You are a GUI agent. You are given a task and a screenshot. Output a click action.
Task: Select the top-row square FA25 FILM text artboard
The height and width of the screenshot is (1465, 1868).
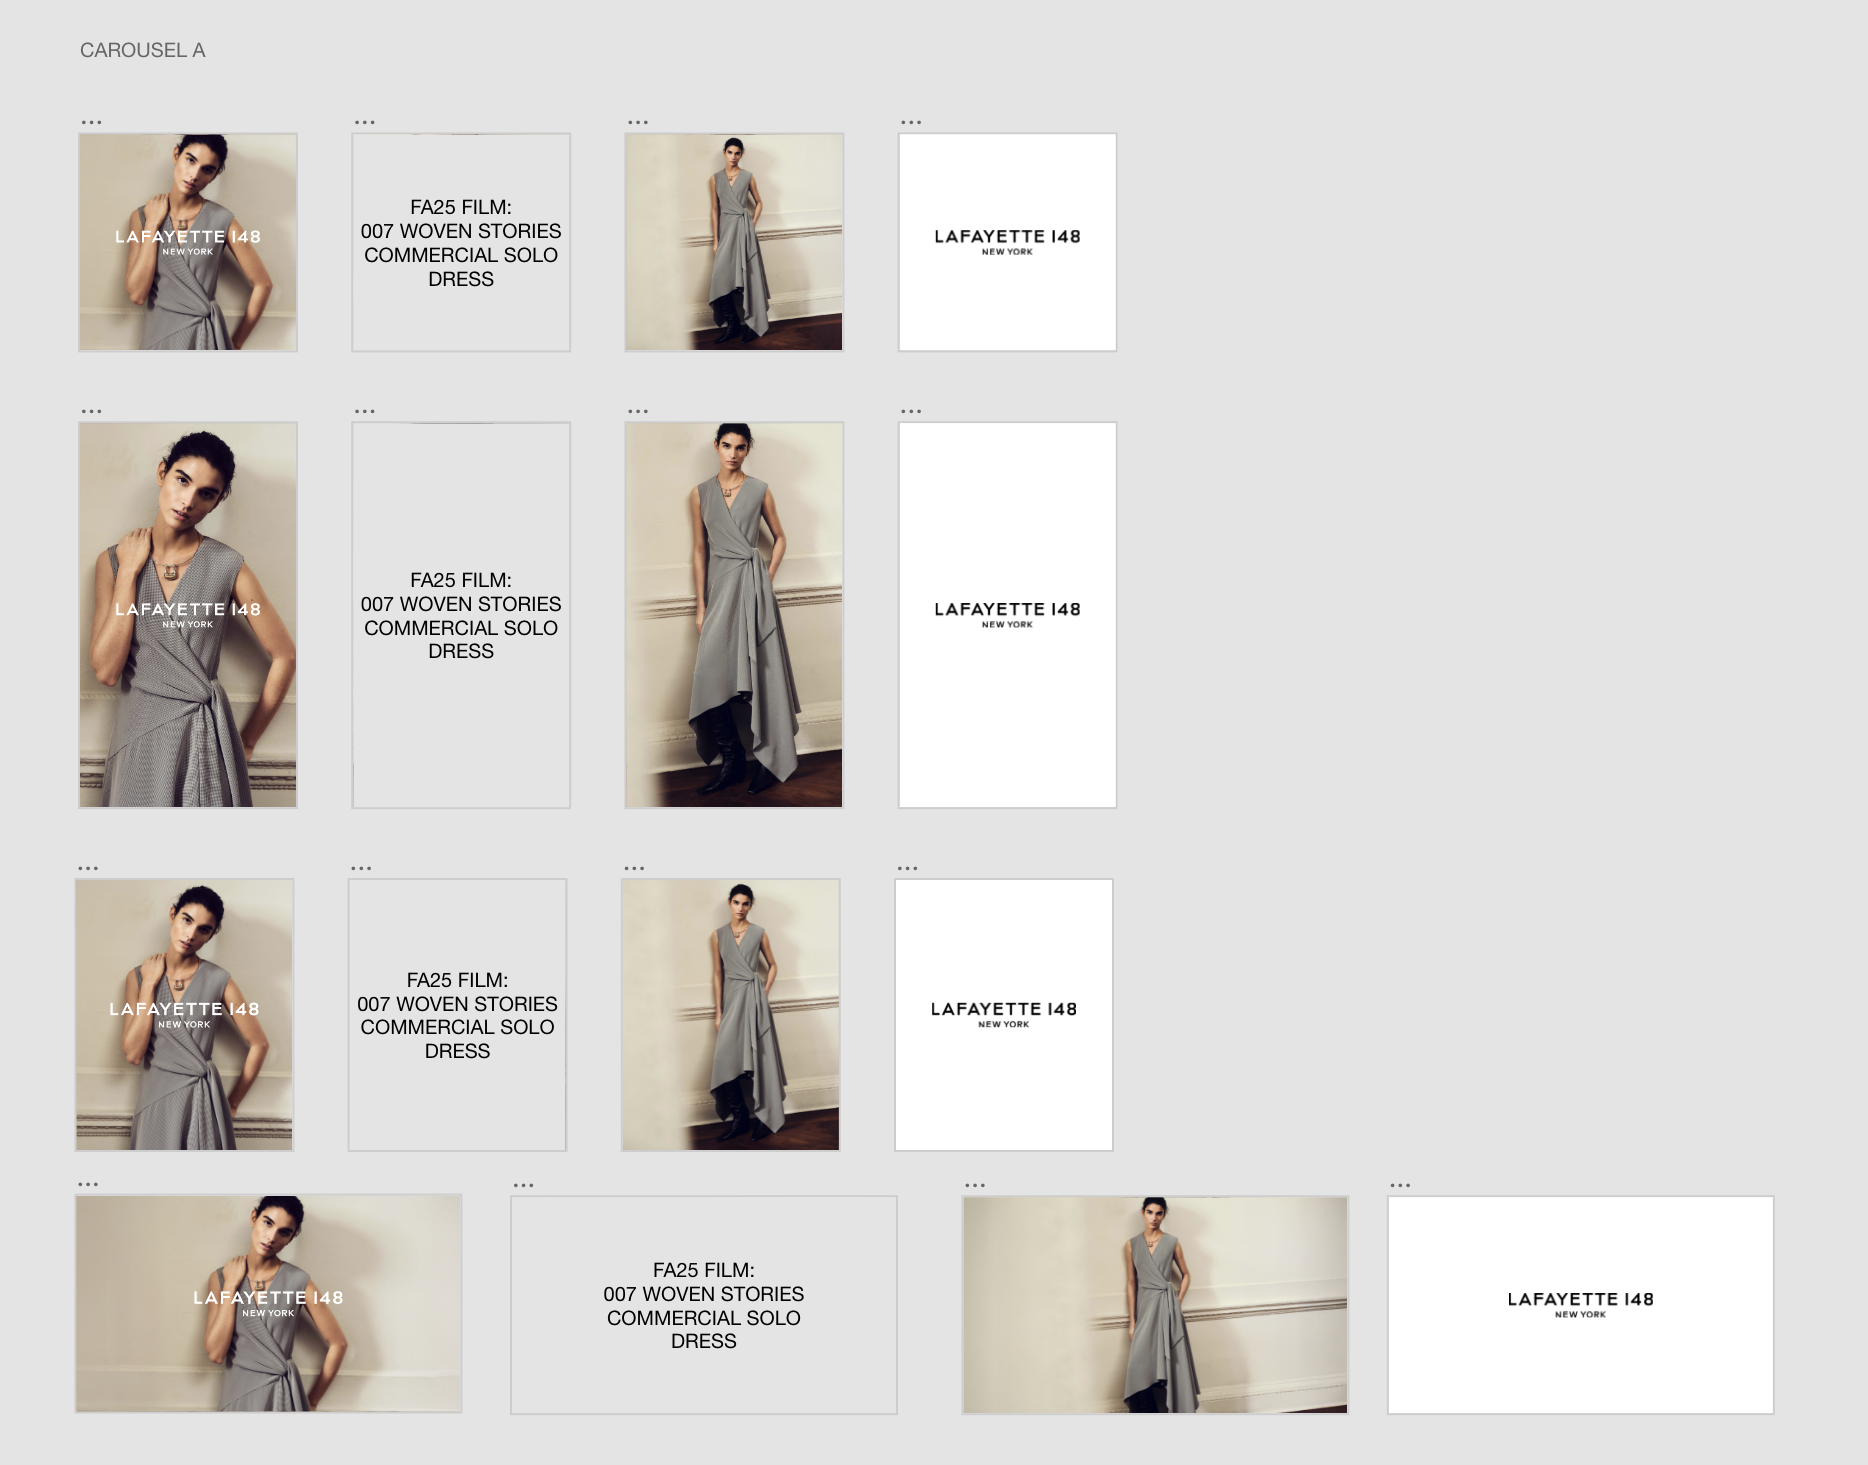461,242
